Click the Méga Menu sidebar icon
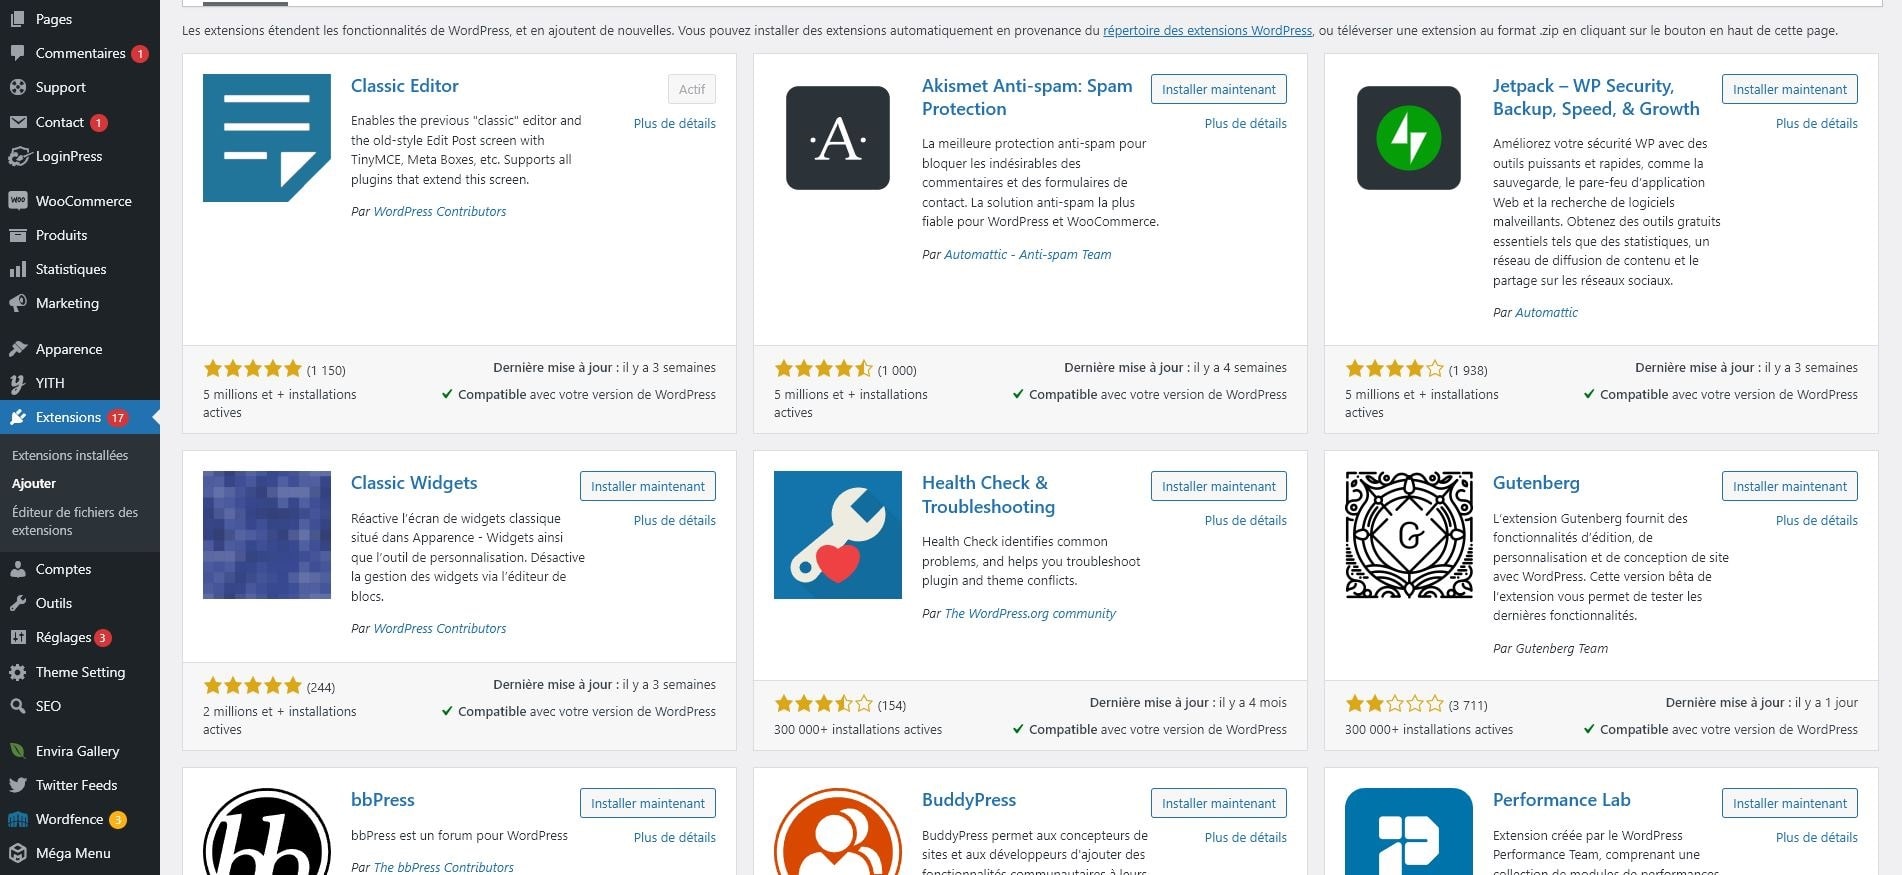Screen dimensions: 1902x875 [x=18, y=853]
